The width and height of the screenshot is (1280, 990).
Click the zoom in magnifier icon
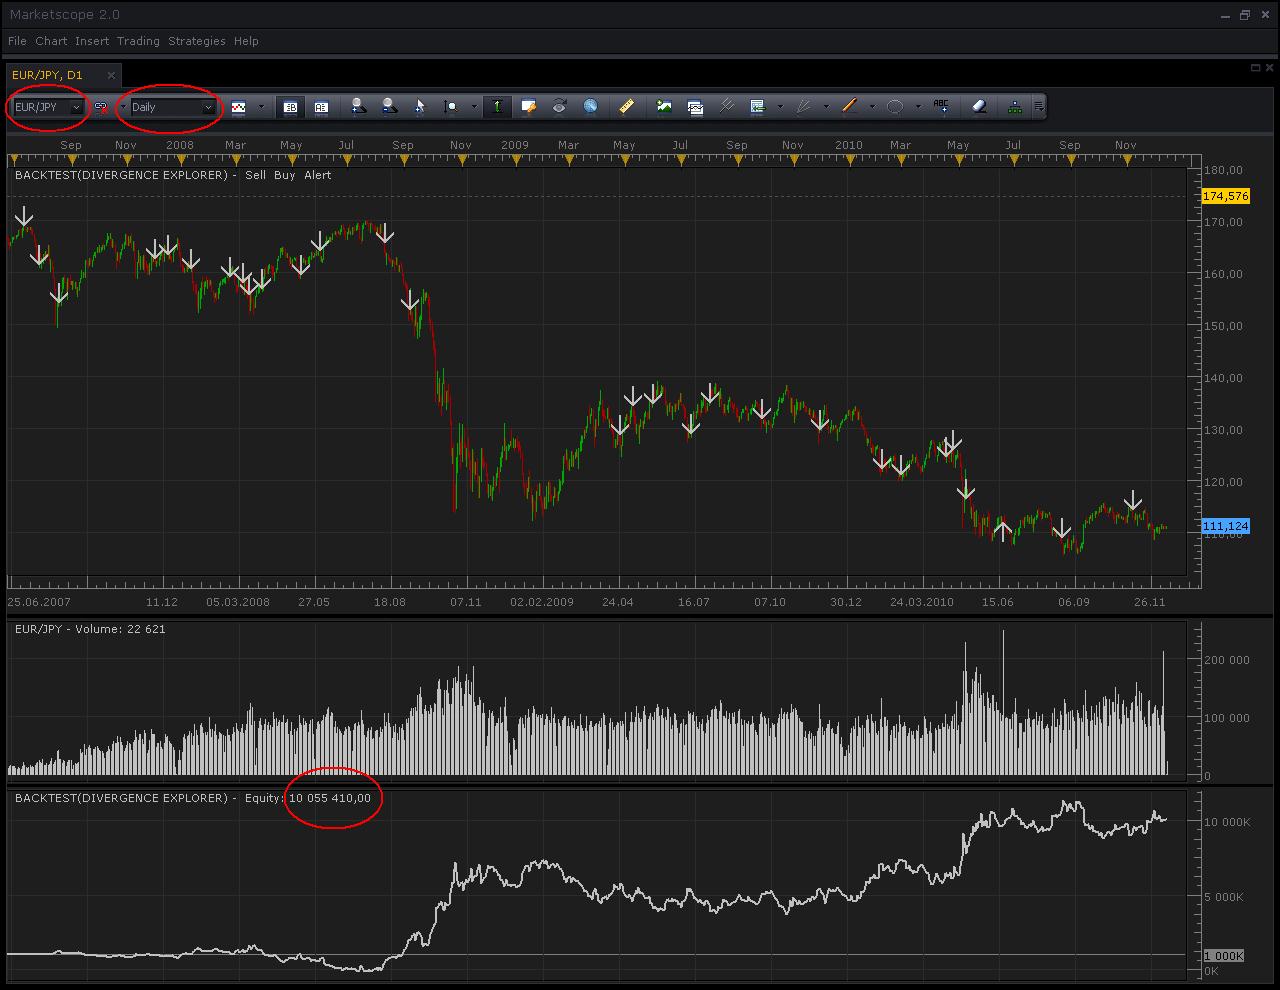pos(359,107)
